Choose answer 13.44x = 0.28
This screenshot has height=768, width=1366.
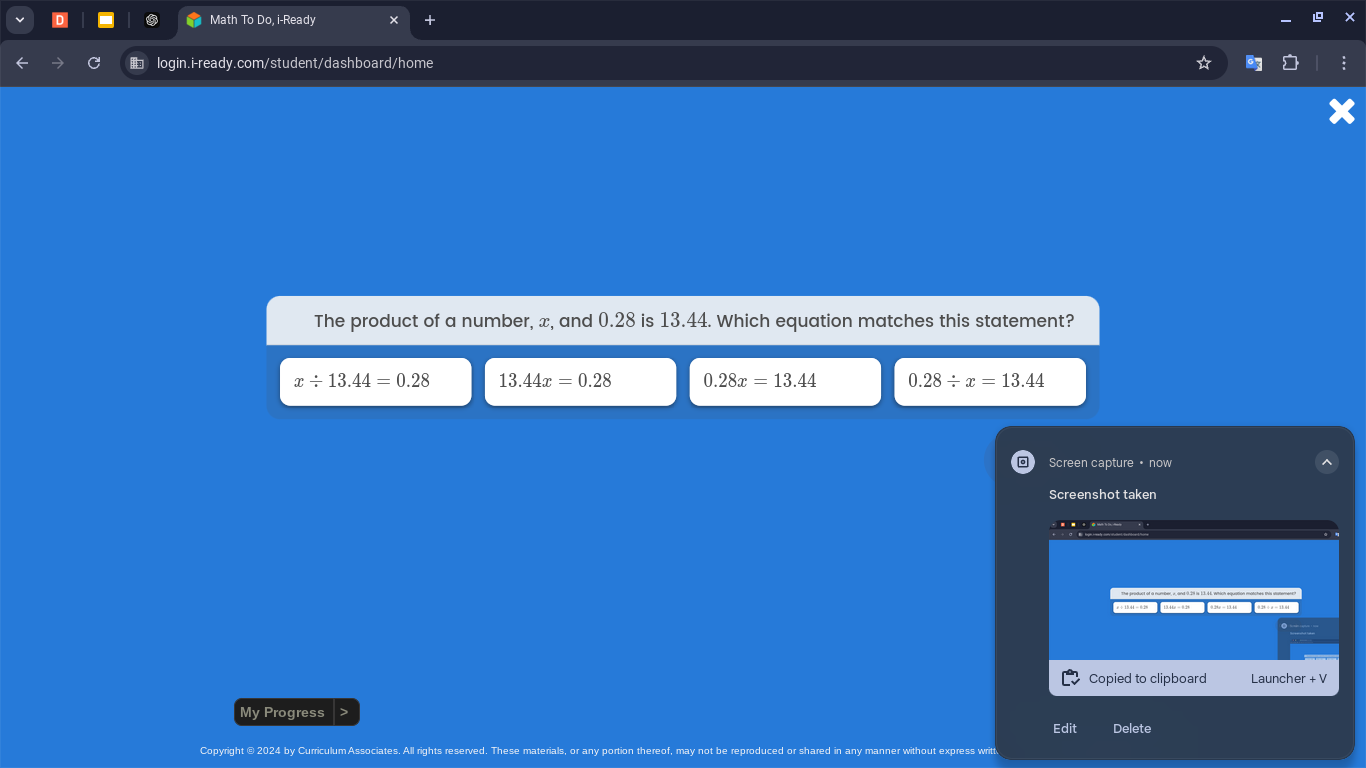581,382
